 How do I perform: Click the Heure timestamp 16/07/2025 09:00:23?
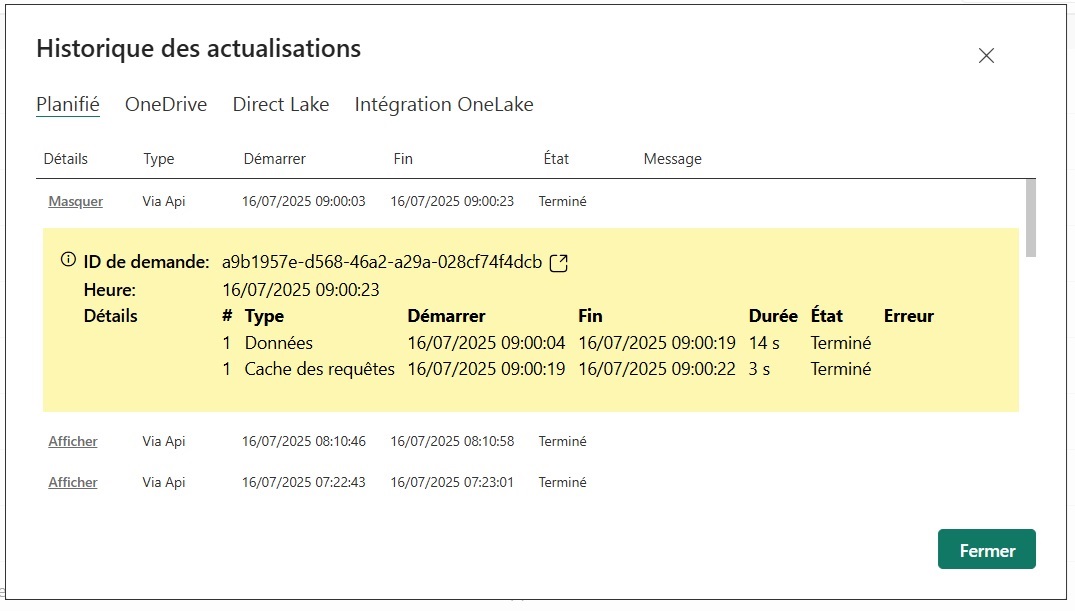(x=300, y=290)
